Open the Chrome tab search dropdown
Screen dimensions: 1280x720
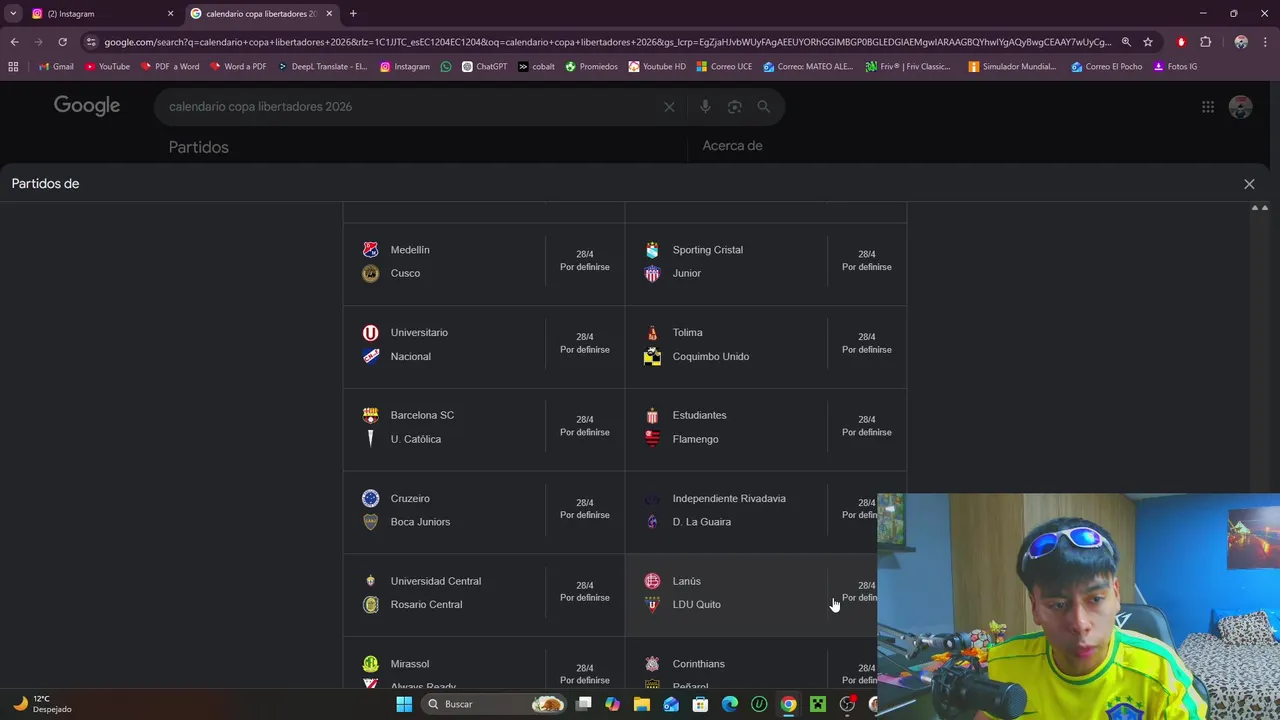[13, 13]
